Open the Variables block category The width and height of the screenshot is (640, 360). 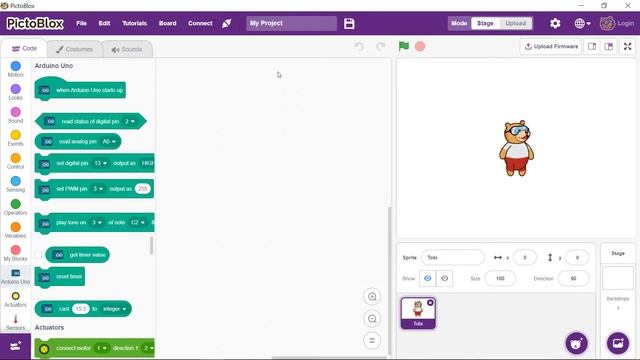[x=16, y=230]
